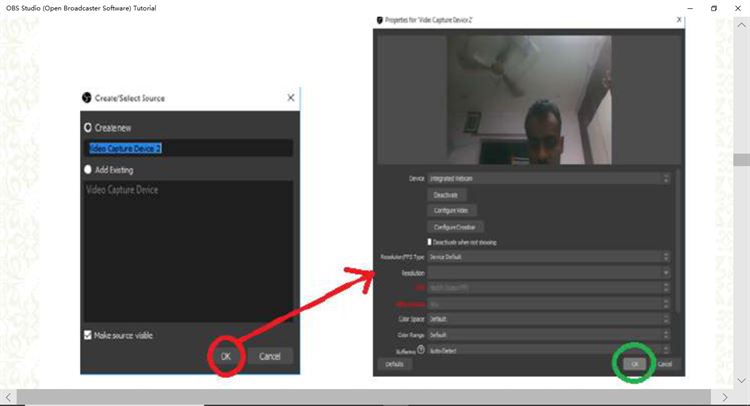Click the webcam preview image
This screenshot has height=406, width=750.
[x=529, y=100]
